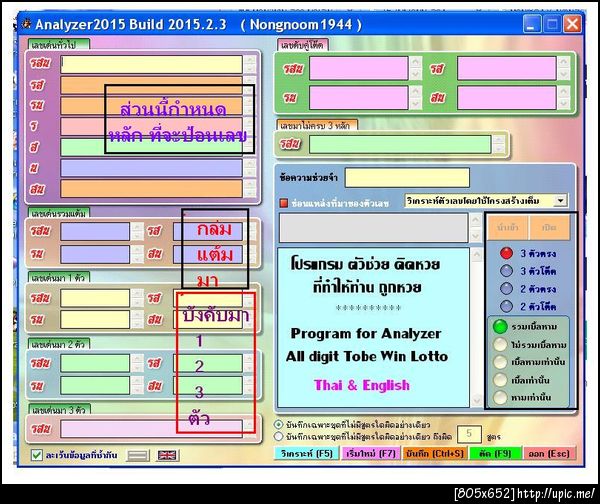Click รน field in เลขเด่นรวมแต้ม group
The height and width of the screenshot is (504, 600).
click(95, 254)
